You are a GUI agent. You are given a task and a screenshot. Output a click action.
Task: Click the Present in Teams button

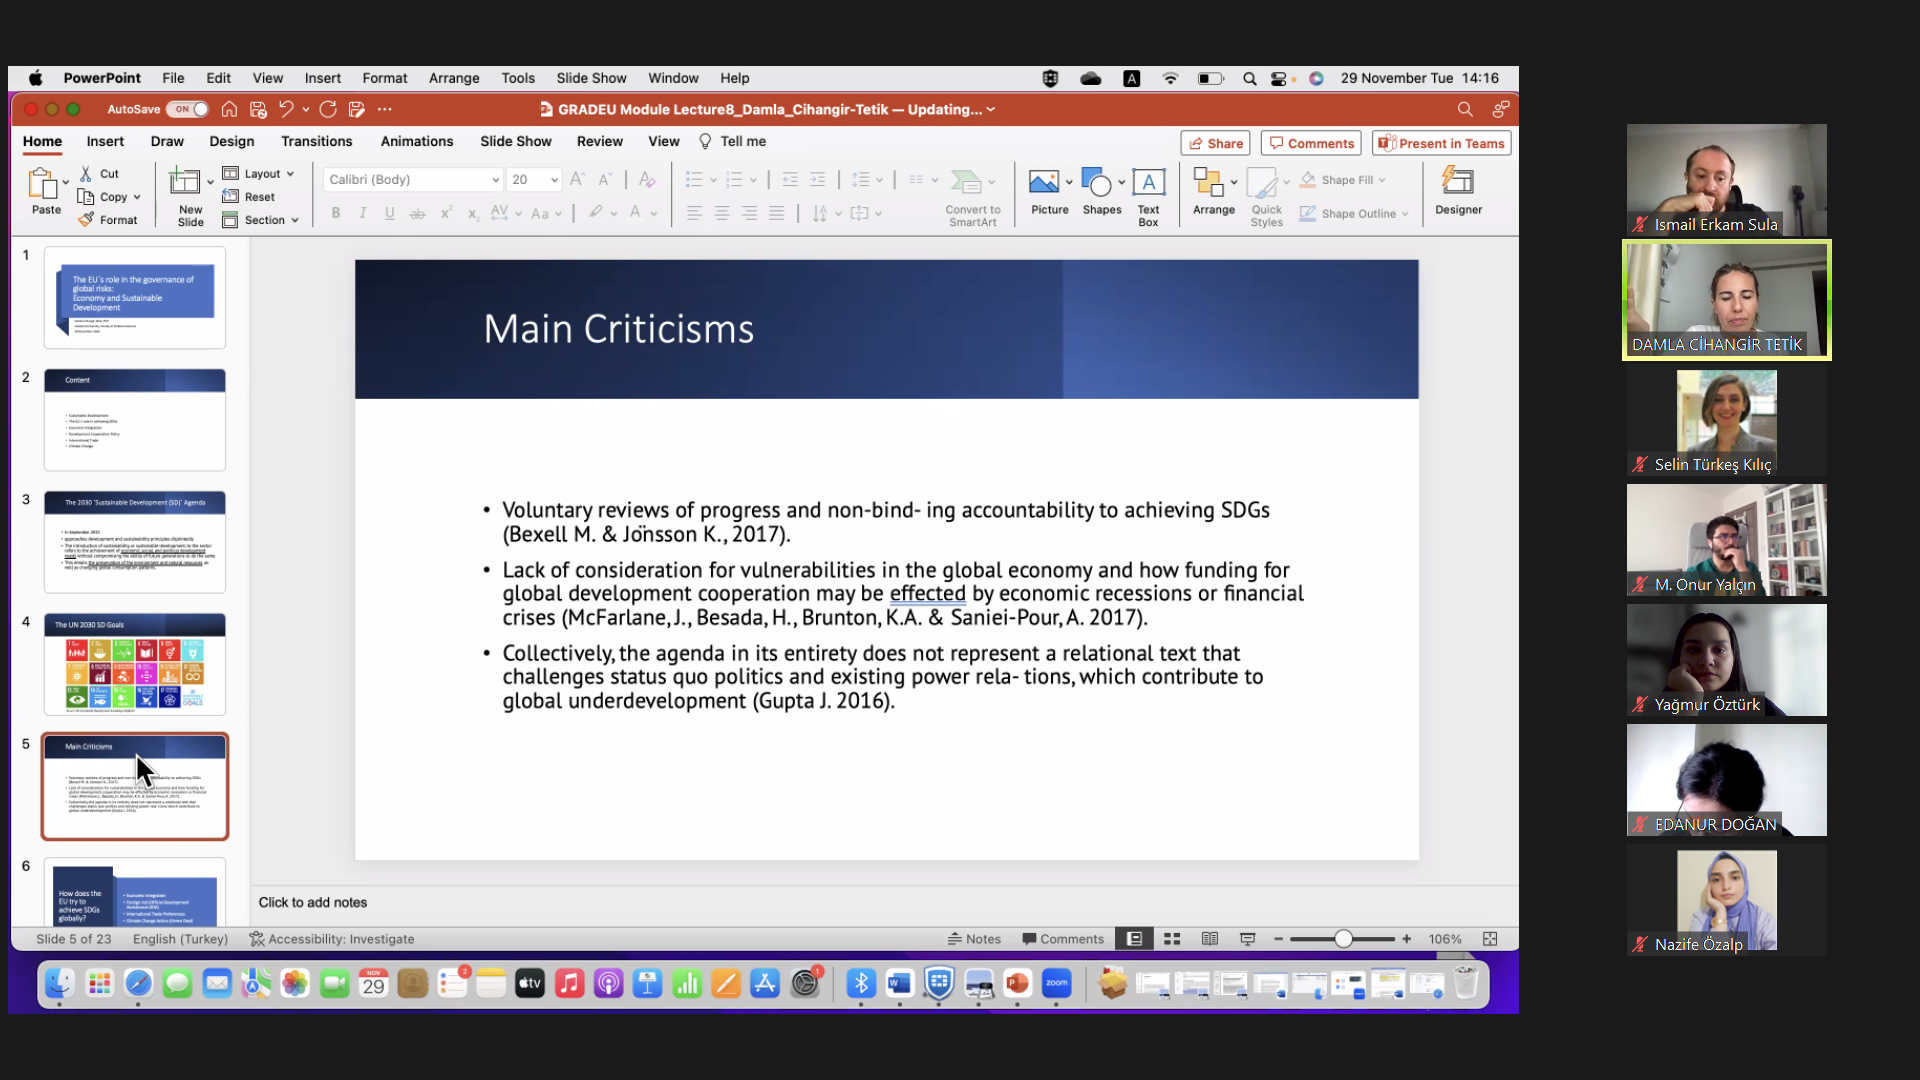click(x=1441, y=143)
